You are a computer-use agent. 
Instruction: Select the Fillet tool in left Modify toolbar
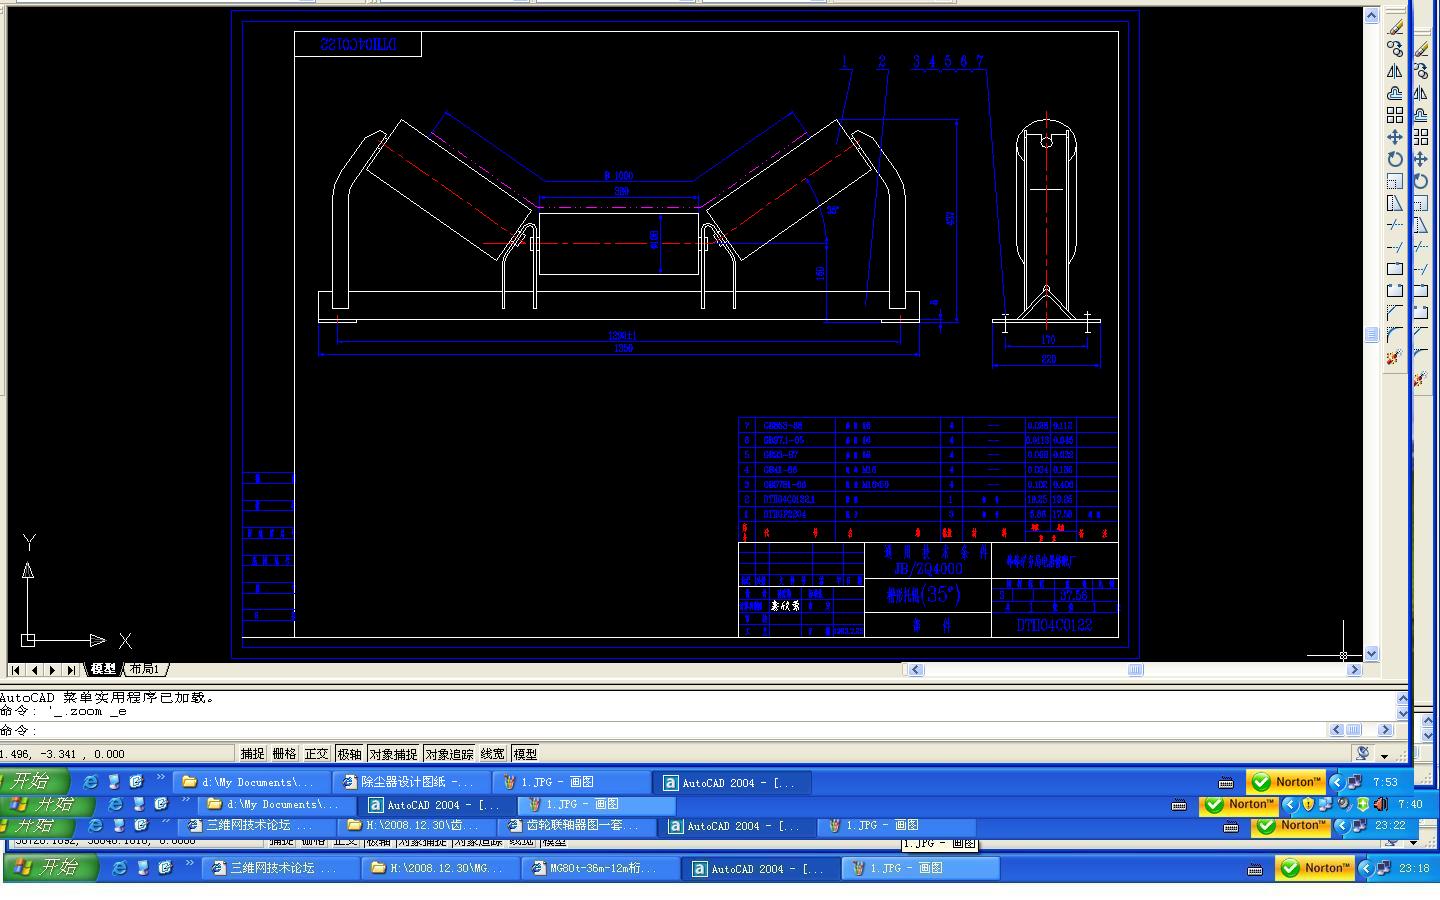pyautogui.click(x=1395, y=335)
